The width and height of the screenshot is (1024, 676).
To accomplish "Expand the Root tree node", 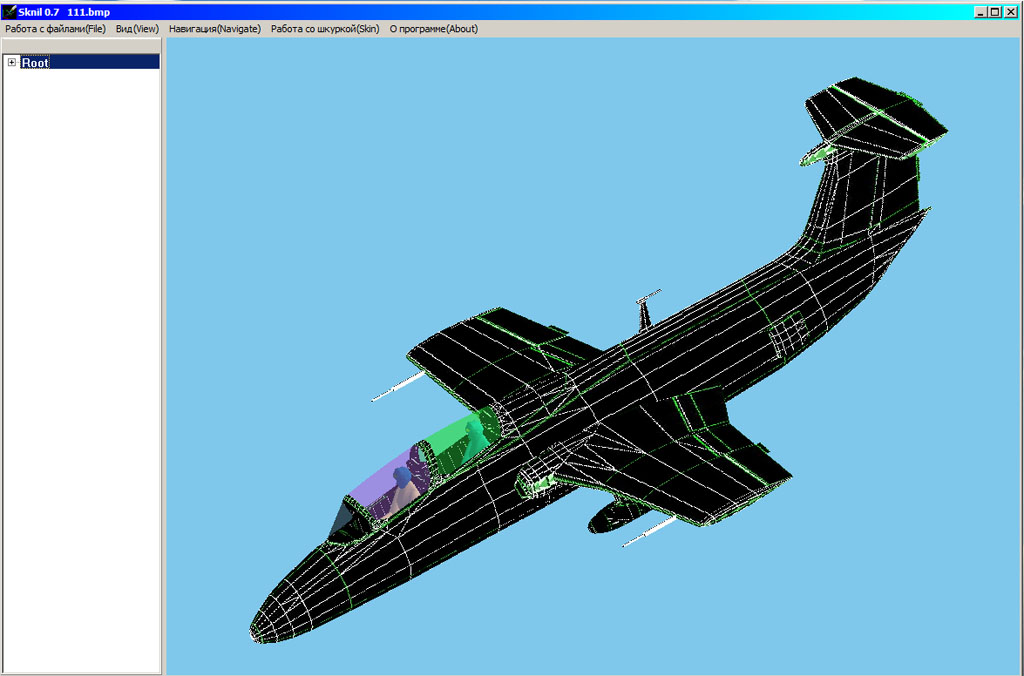I will pos(12,62).
